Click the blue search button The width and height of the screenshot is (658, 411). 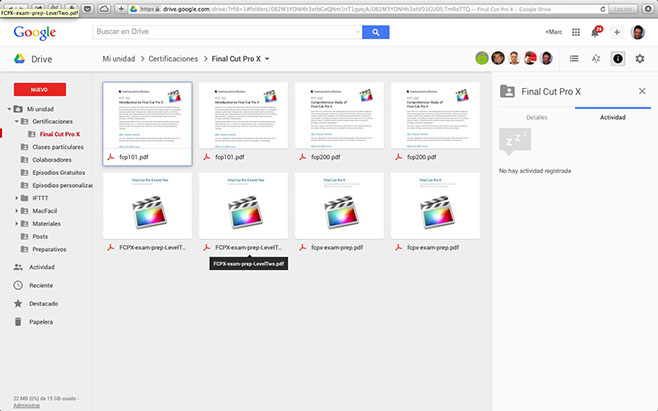[x=375, y=32]
